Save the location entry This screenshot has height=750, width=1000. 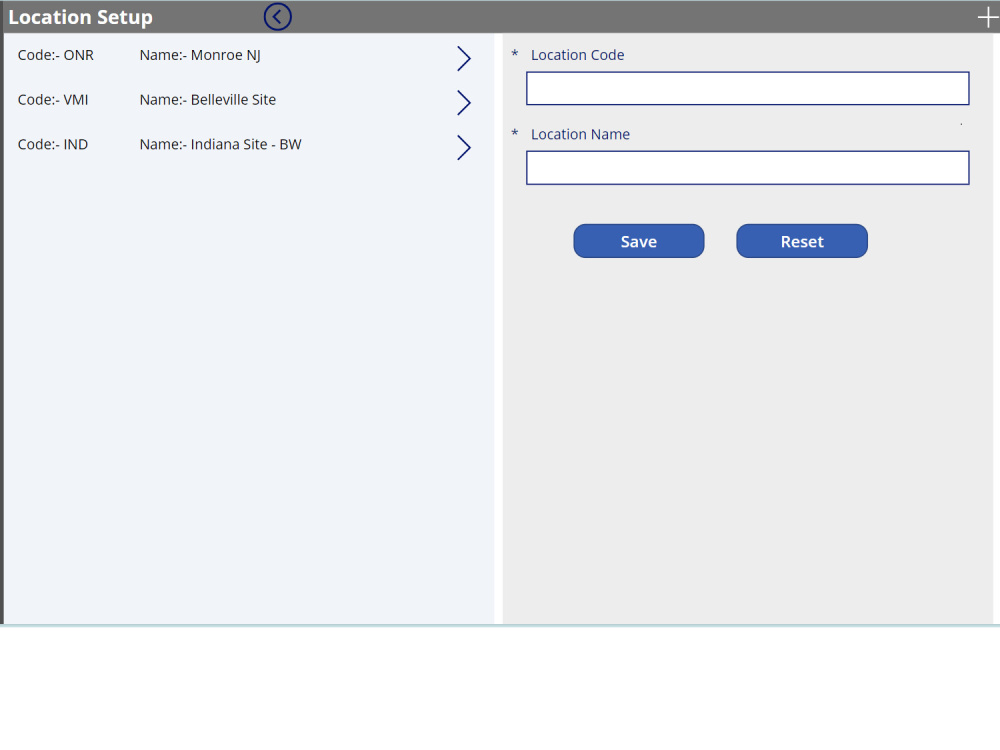[x=638, y=241]
